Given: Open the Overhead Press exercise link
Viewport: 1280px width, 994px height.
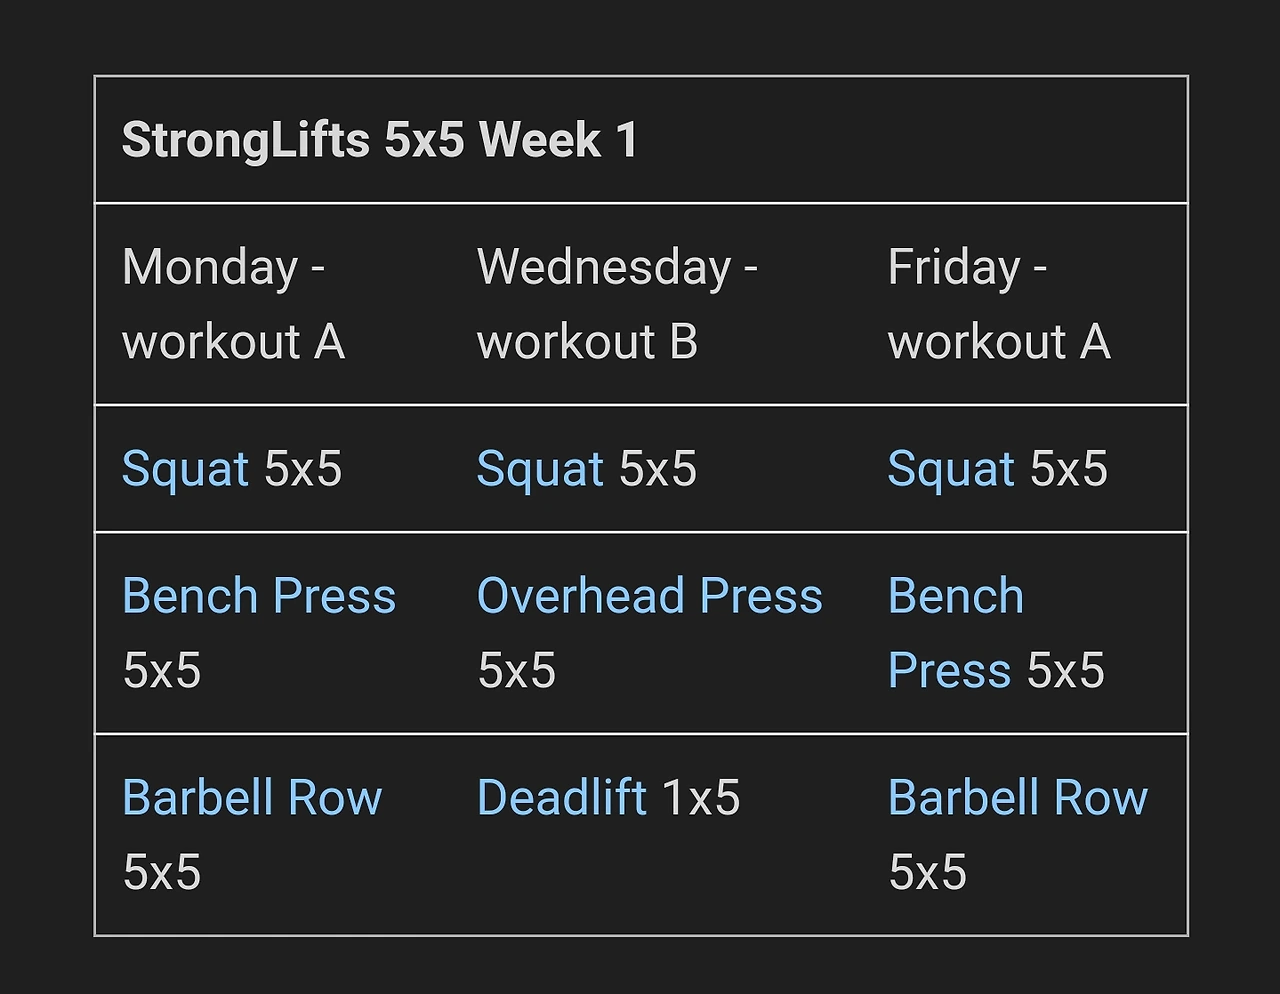Looking at the screenshot, I should coord(650,596).
